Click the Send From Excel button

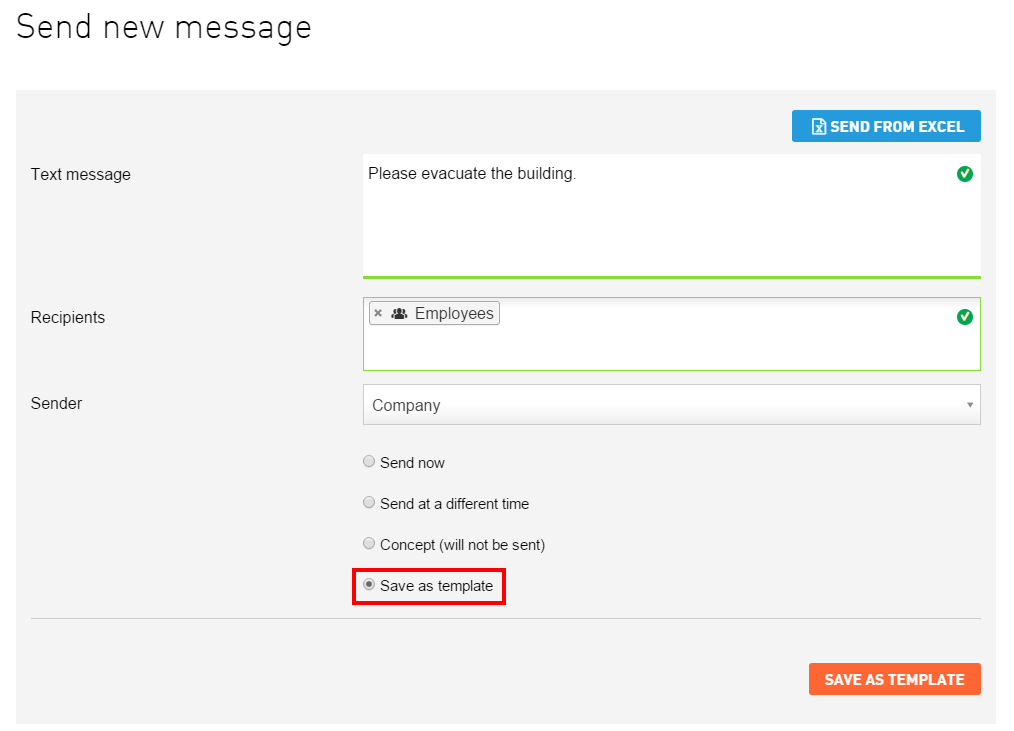pos(886,126)
